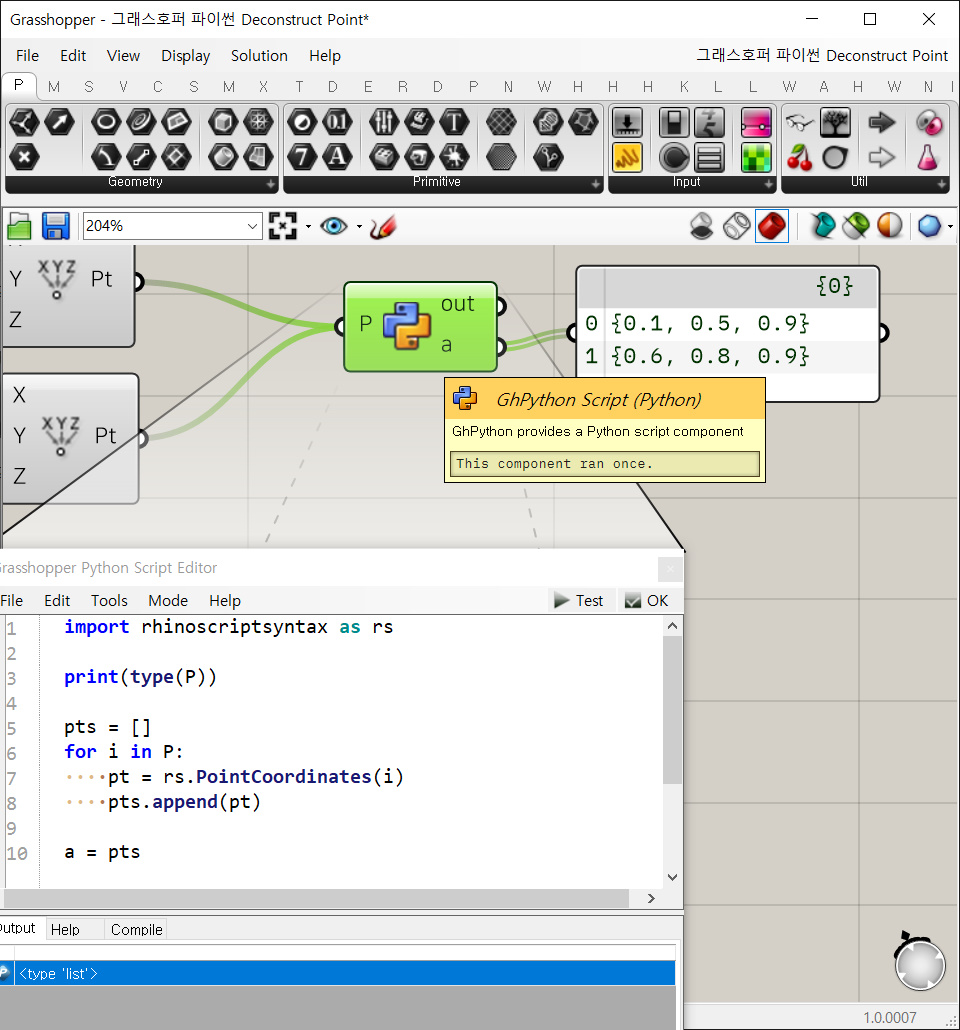Select the cherries Cherry Picker icon
Viewport: 960px width, 1030px height.
coord(800,158)
